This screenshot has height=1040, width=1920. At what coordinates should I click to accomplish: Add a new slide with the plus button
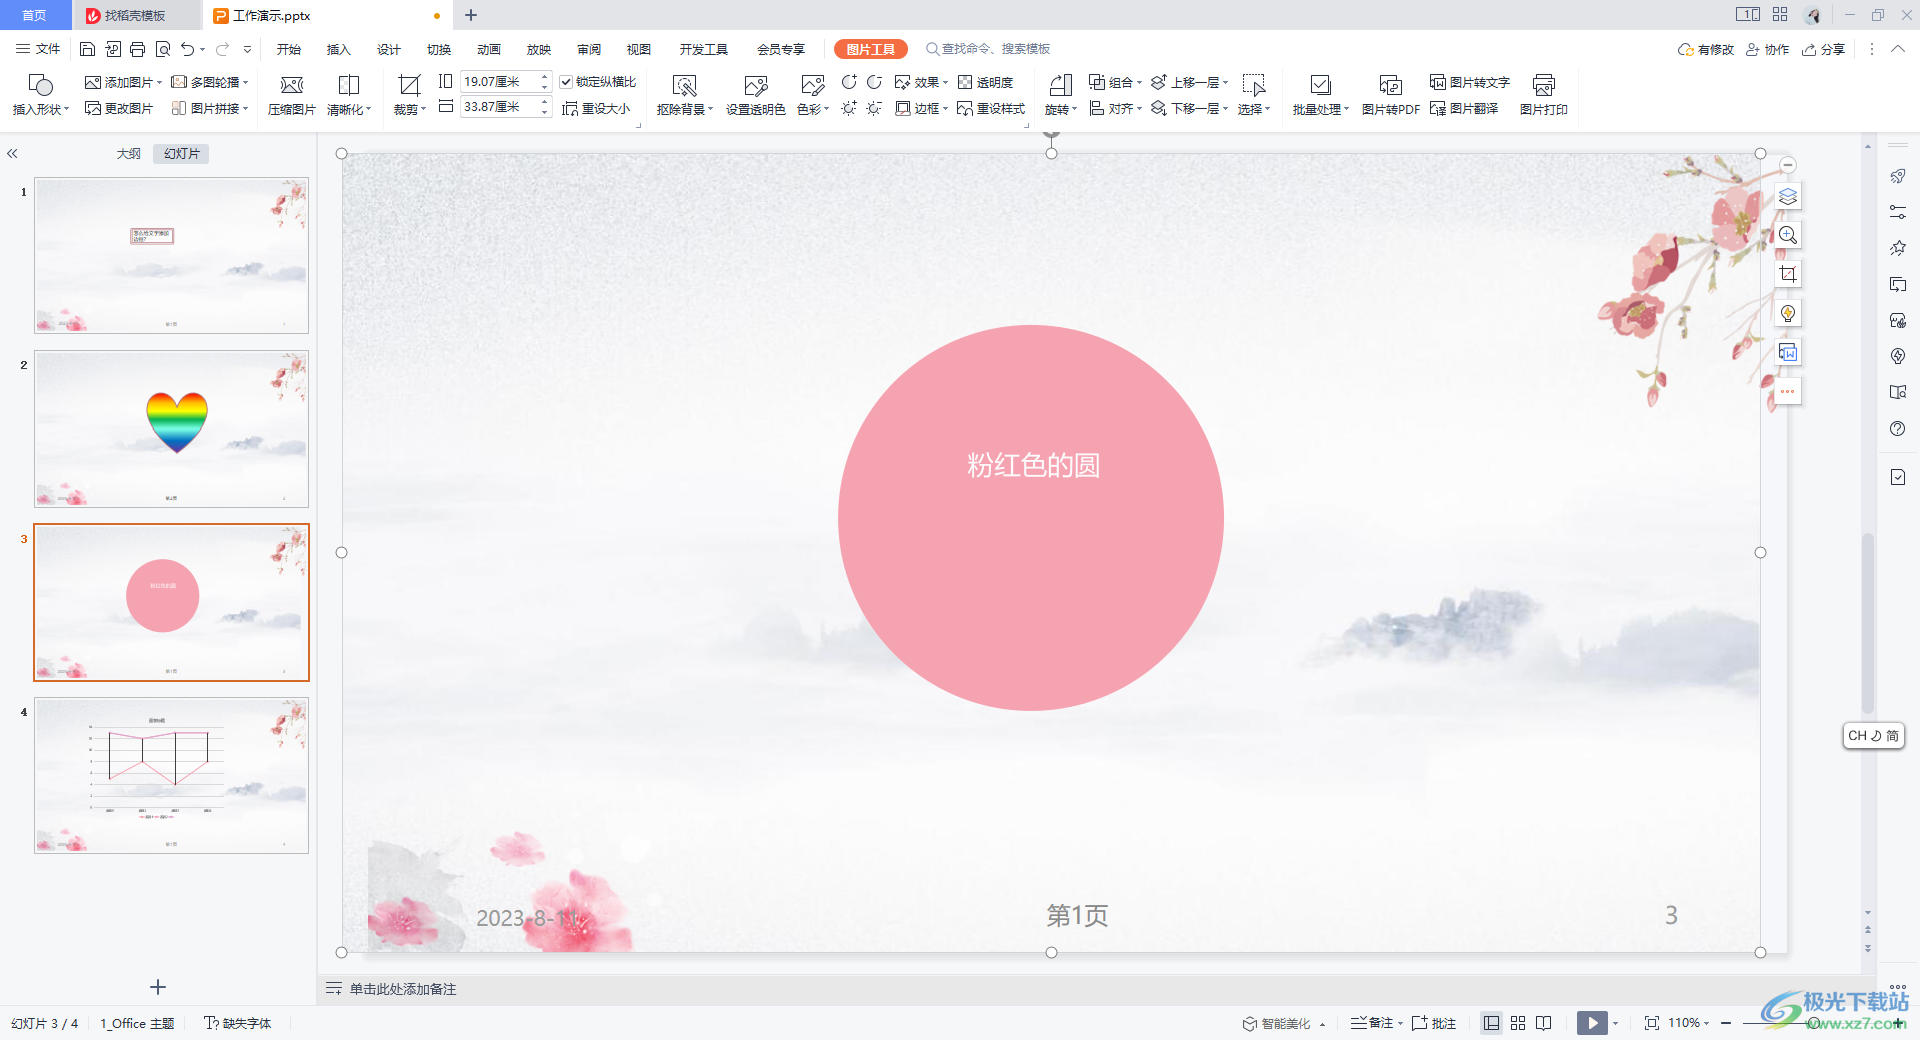tap(158, 987)
